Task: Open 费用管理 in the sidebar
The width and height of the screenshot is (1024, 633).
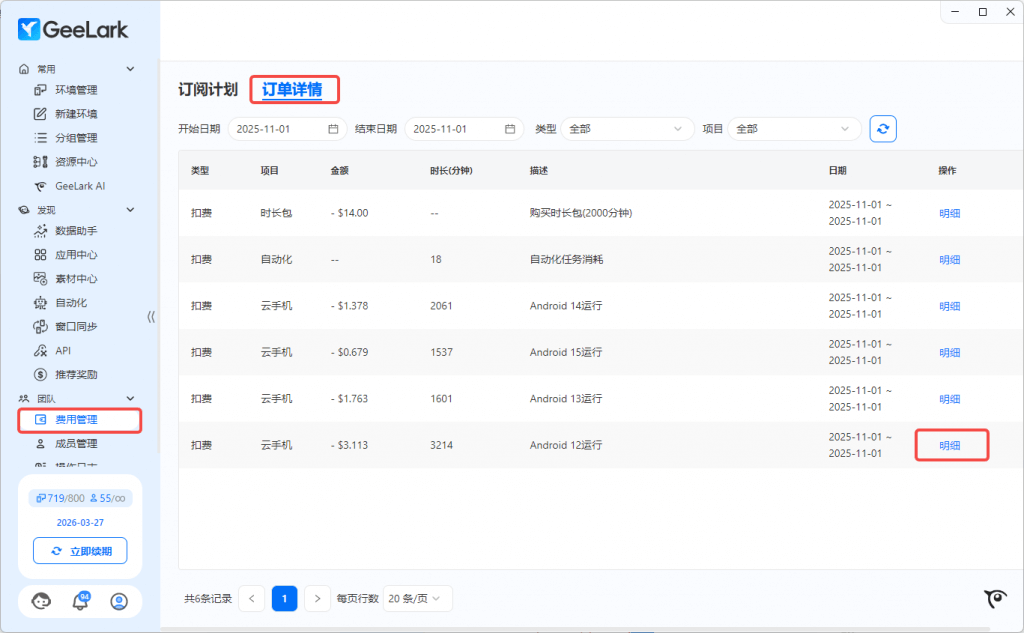Action: click(x=76, y=420)
